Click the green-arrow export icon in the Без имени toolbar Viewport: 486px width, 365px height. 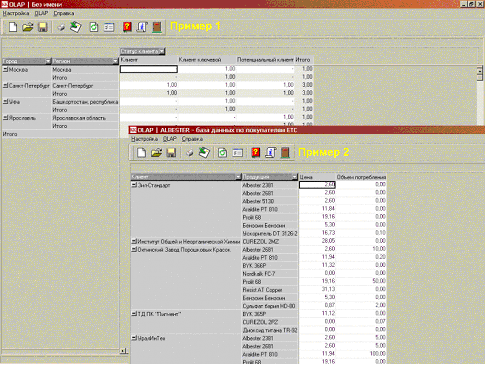pos(76,27)
